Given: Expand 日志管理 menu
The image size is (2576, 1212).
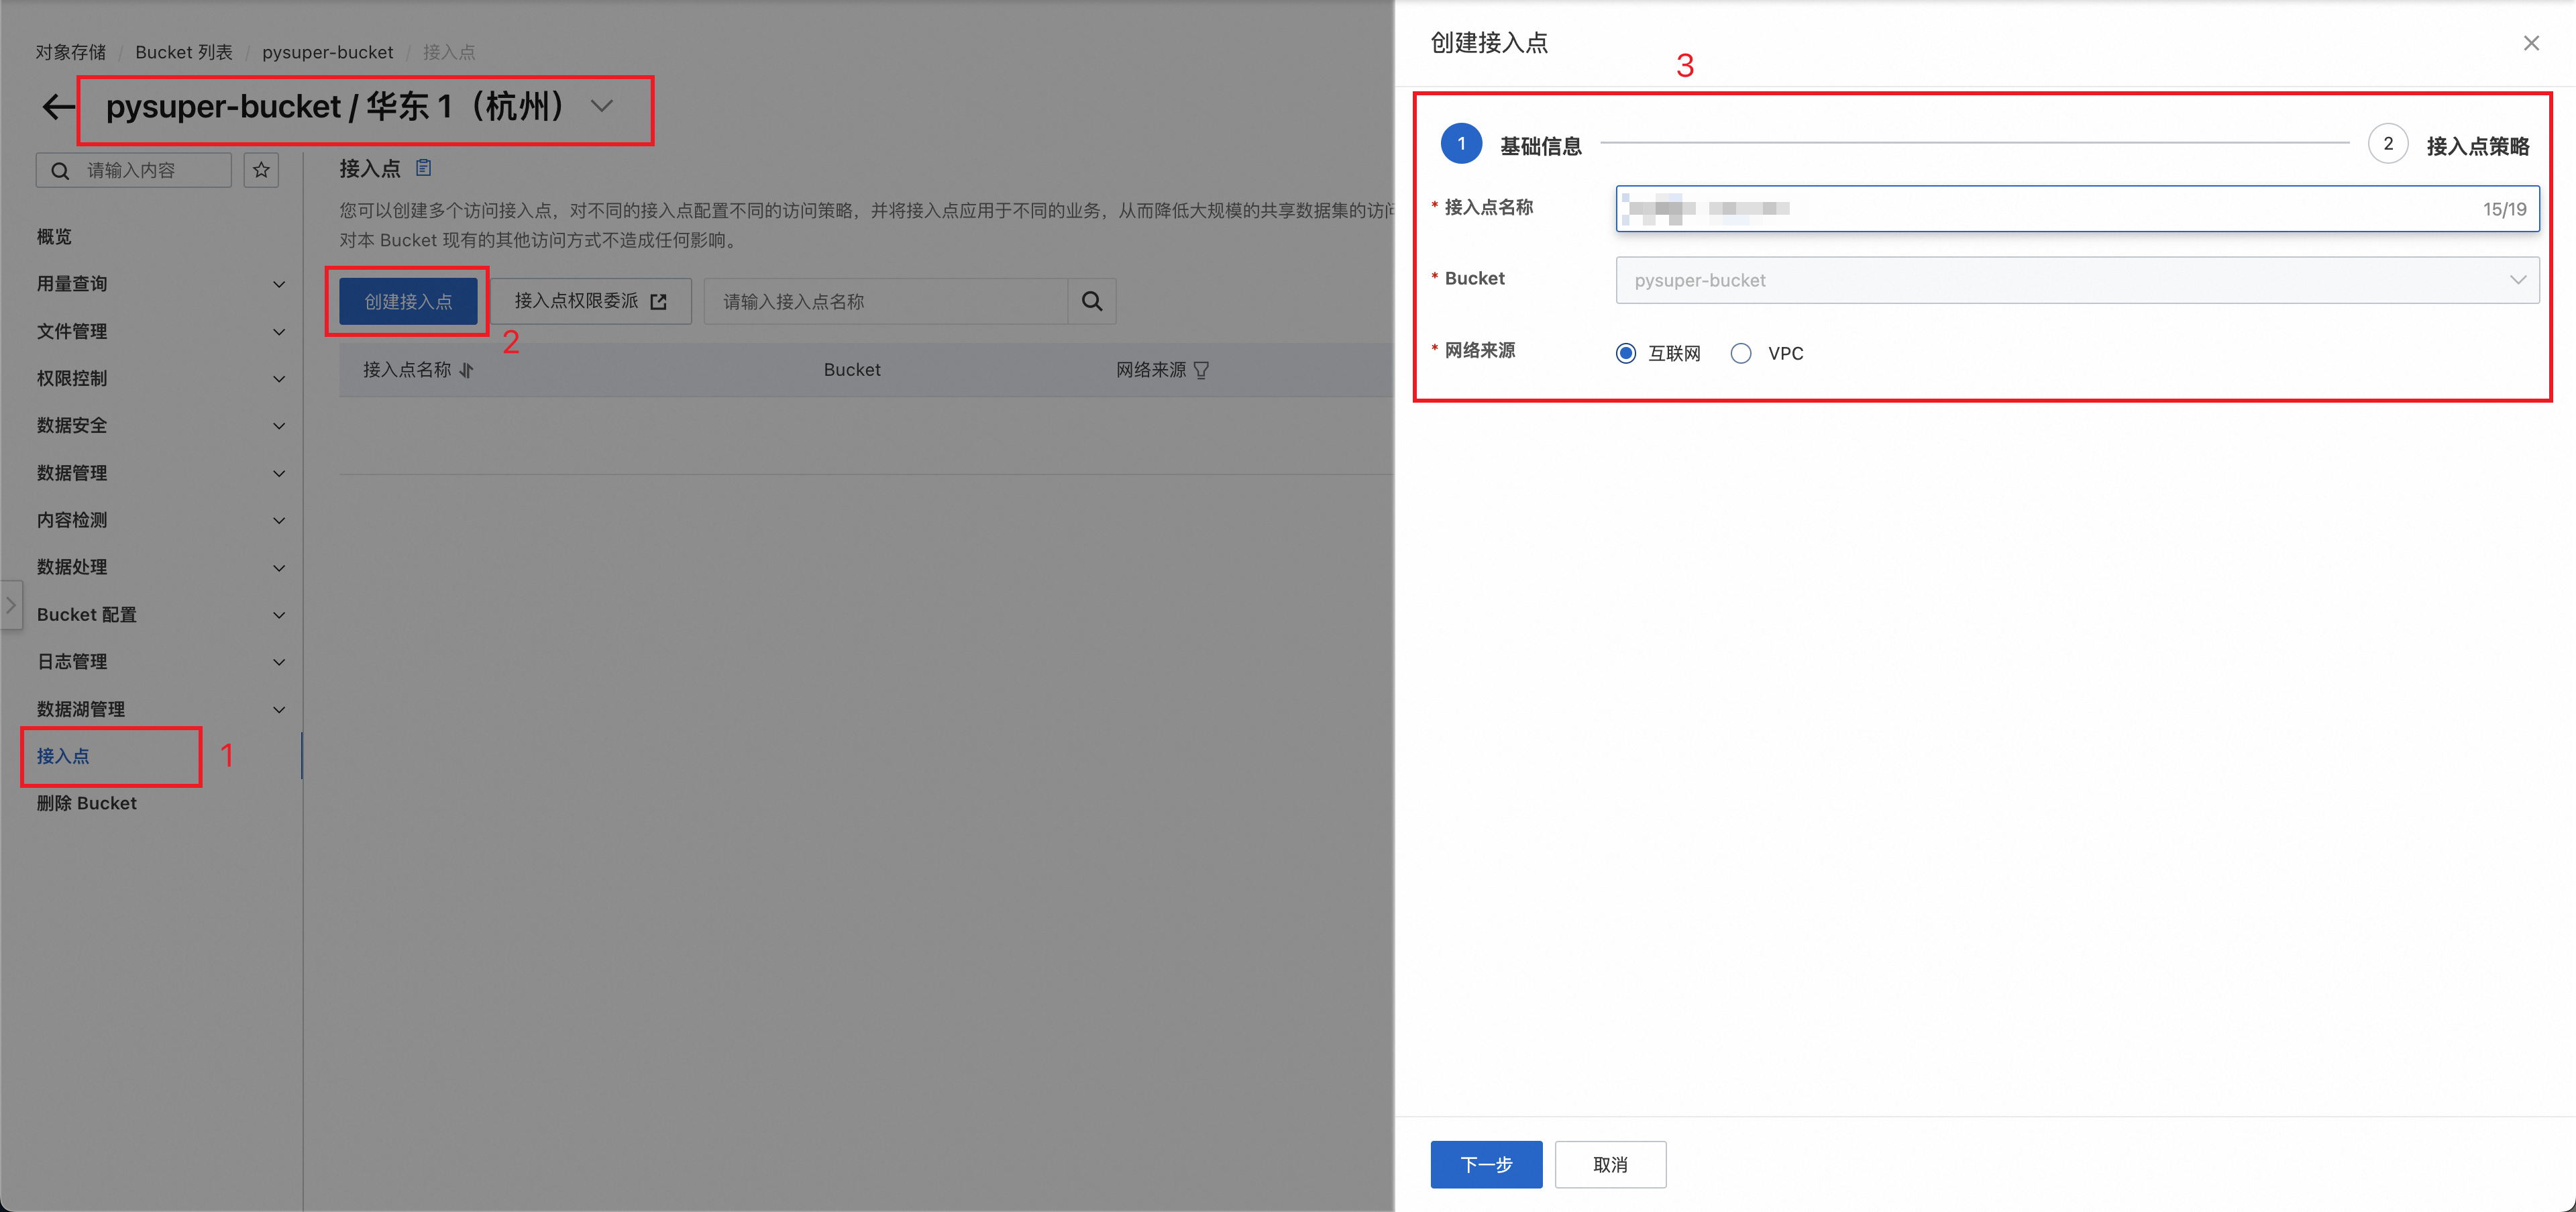Looking at the screenshot, I should point(161,661).
